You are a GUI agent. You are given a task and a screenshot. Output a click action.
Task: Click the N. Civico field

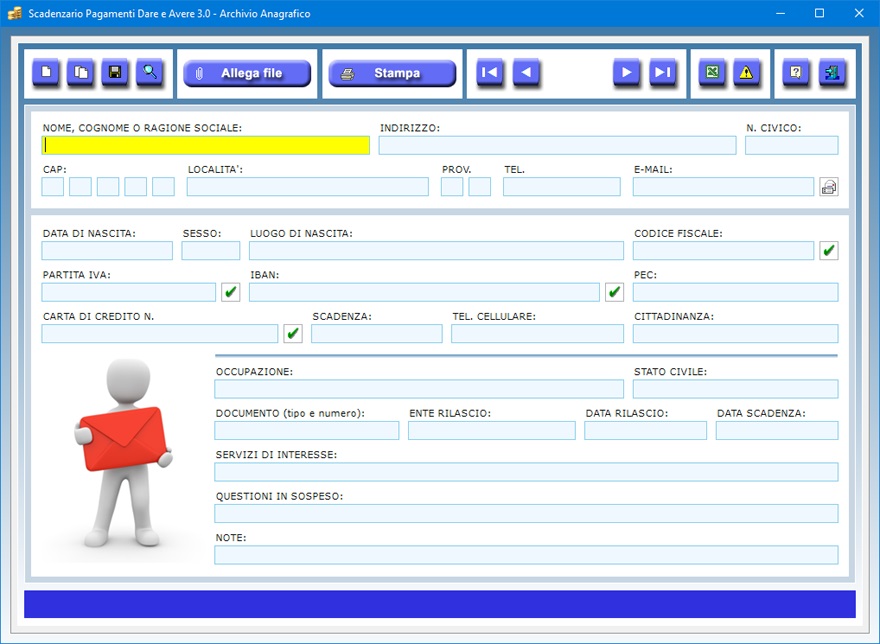(792, 145)
